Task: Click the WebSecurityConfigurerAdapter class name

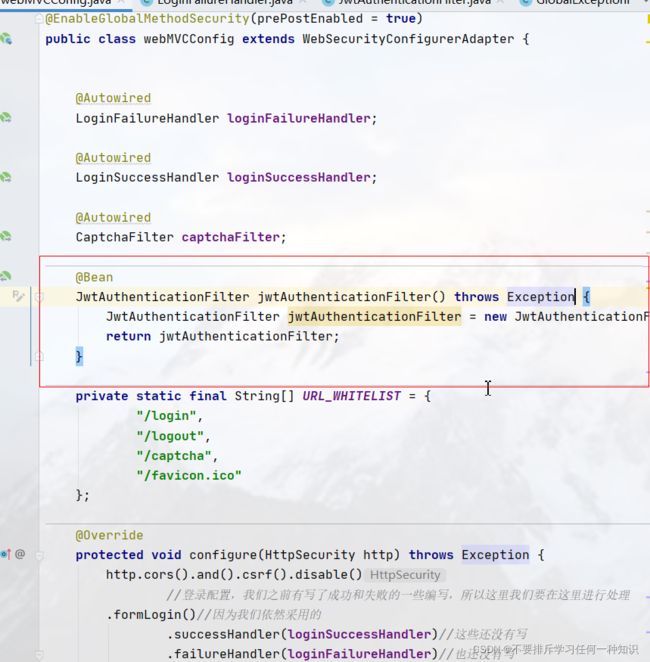Action: (408, 39)
